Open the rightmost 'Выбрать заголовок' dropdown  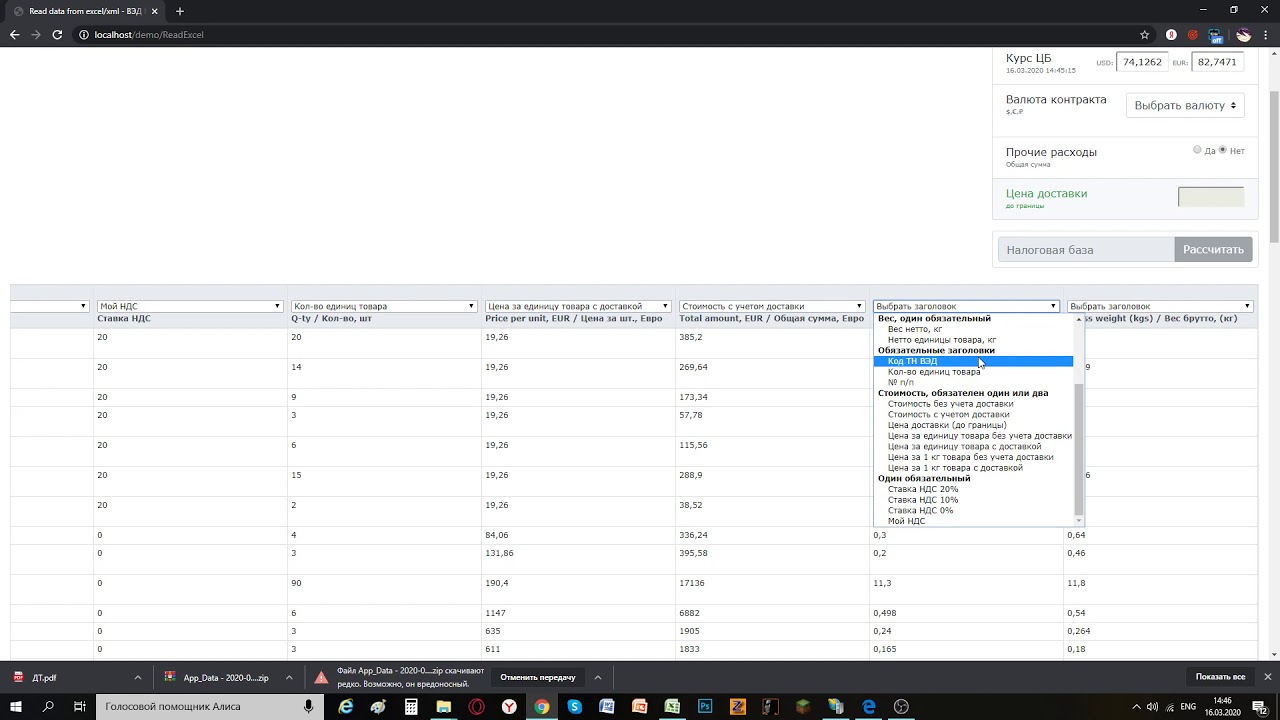click(x=1160, y=306)
